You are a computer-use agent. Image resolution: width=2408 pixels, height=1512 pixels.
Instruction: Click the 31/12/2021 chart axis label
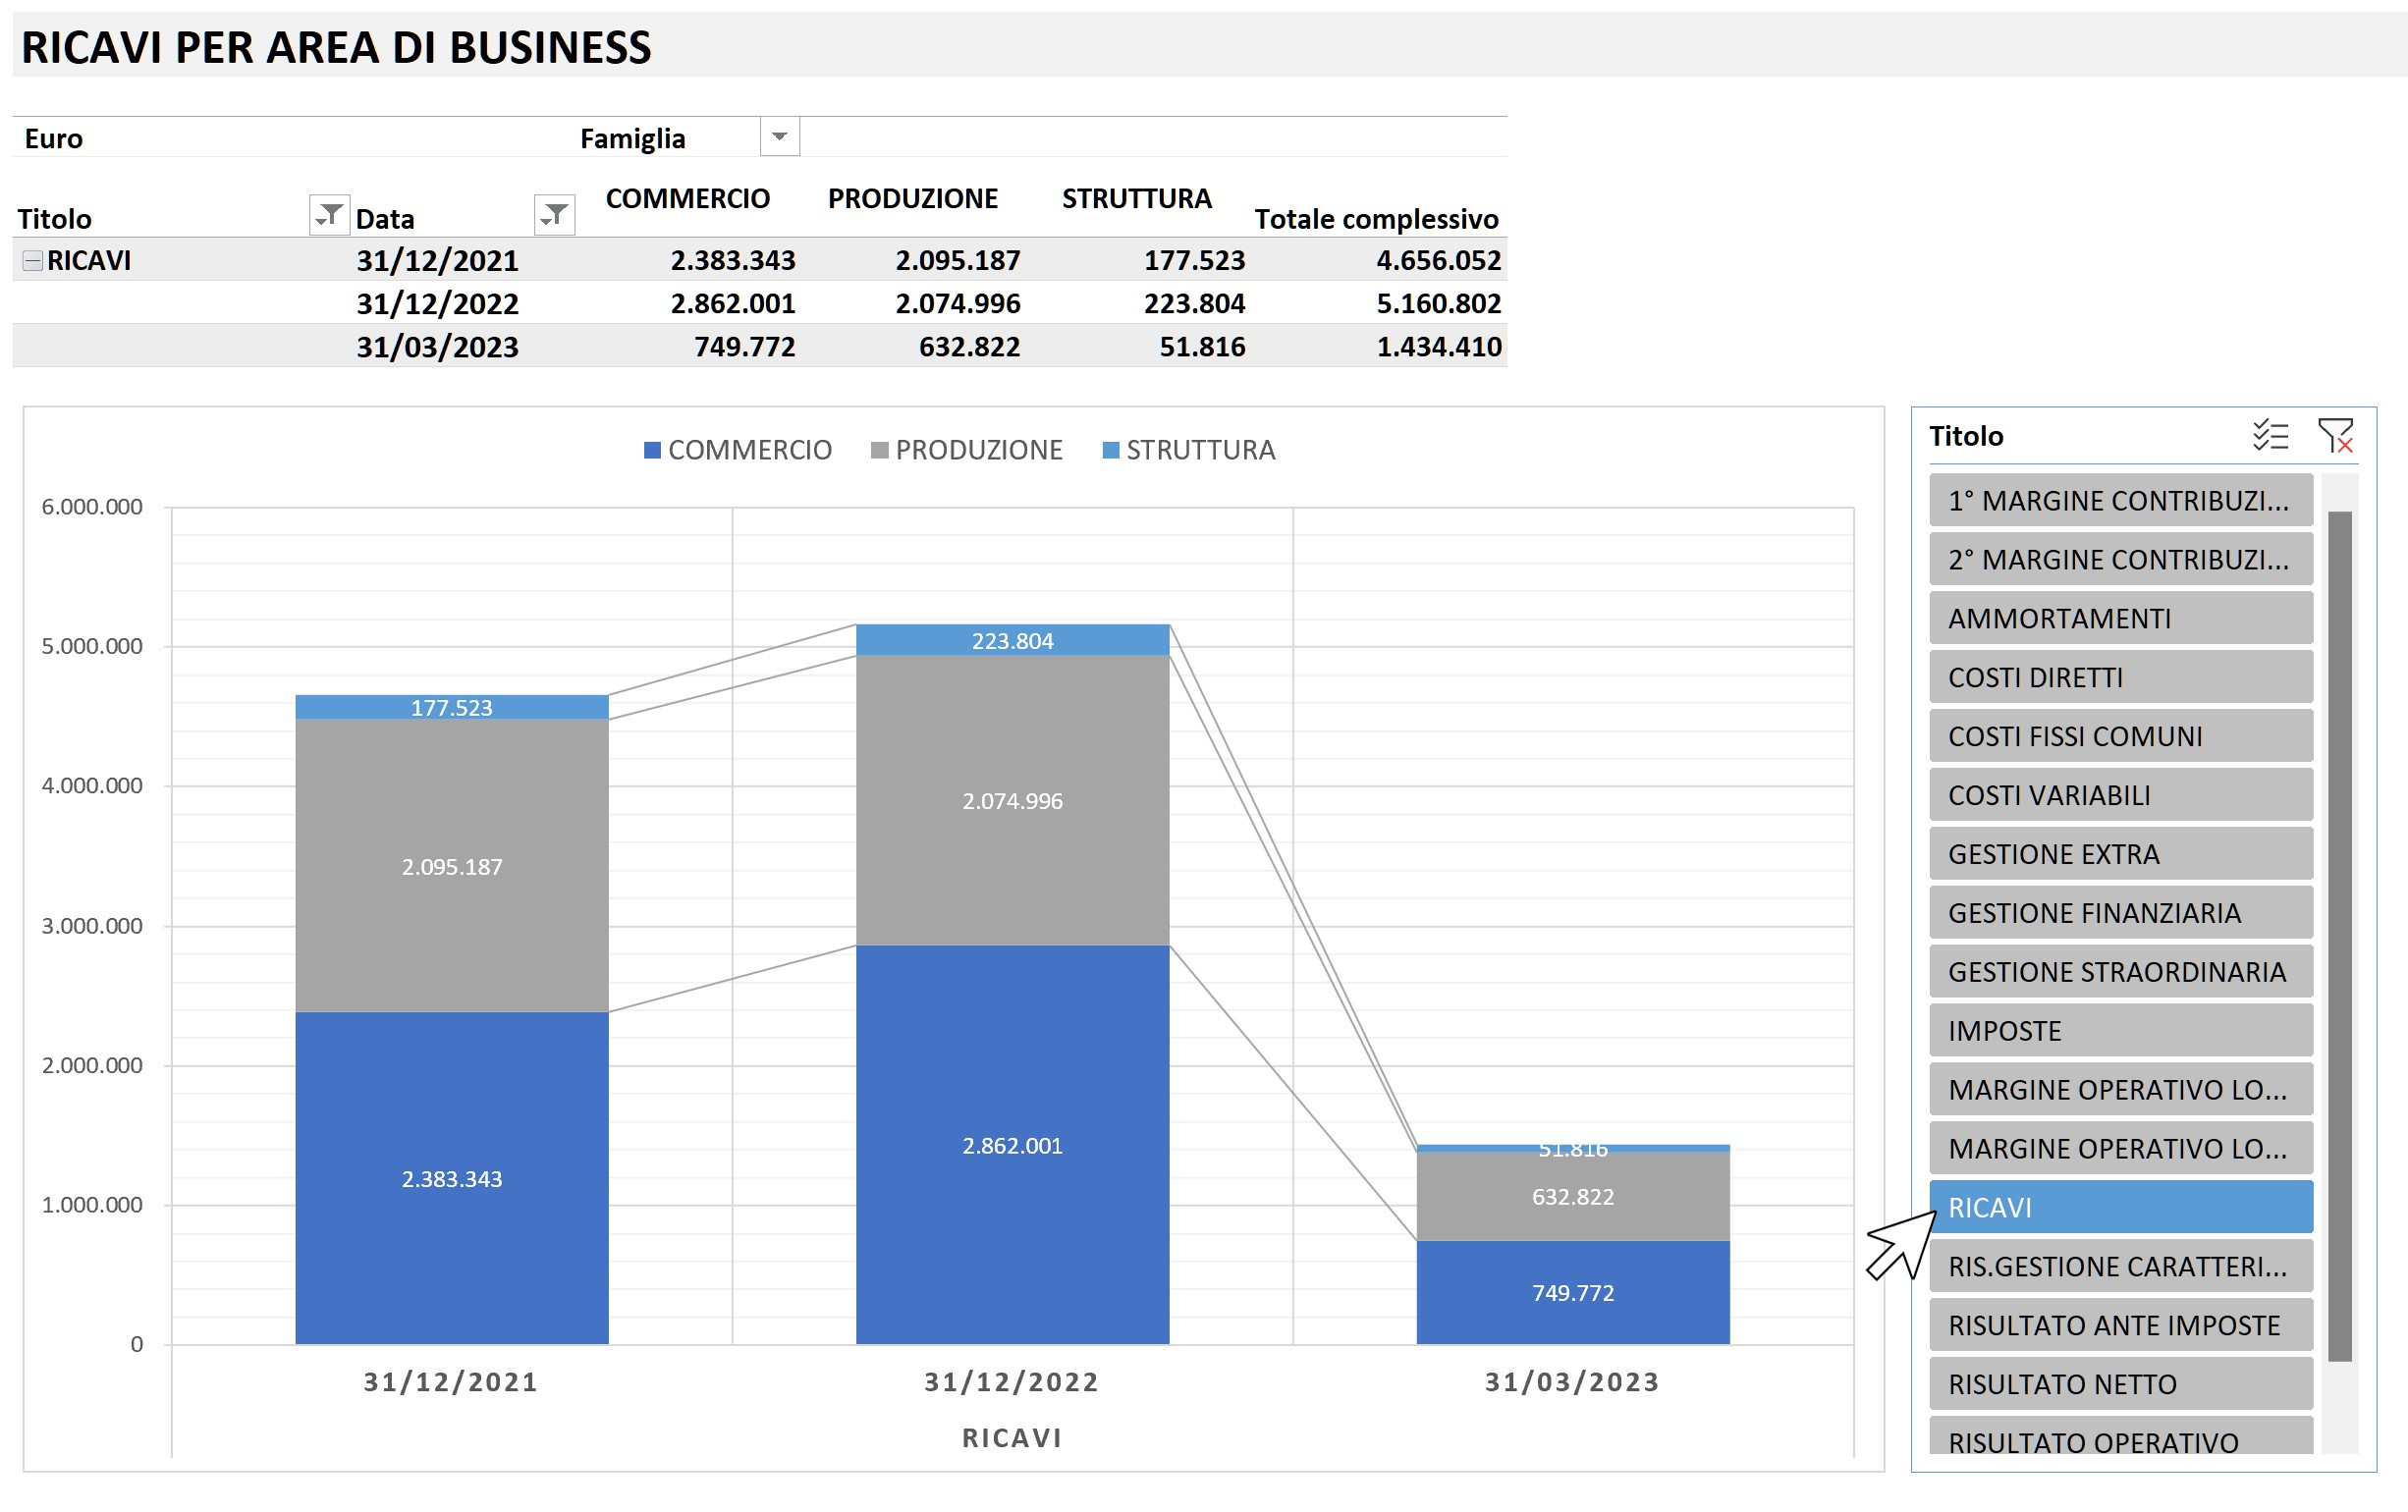click(451, 1382)
